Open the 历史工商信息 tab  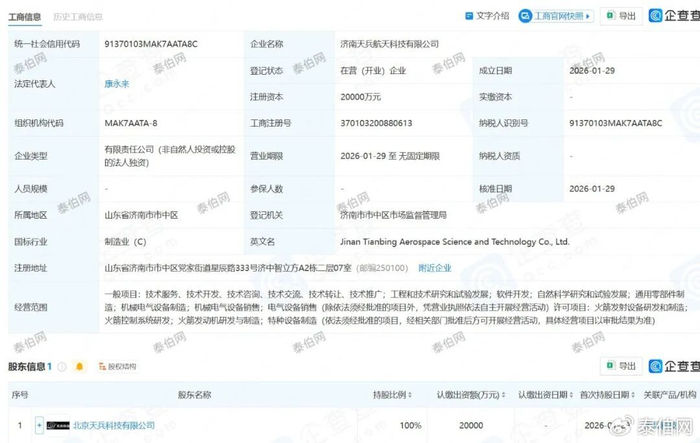coord(78,17)
